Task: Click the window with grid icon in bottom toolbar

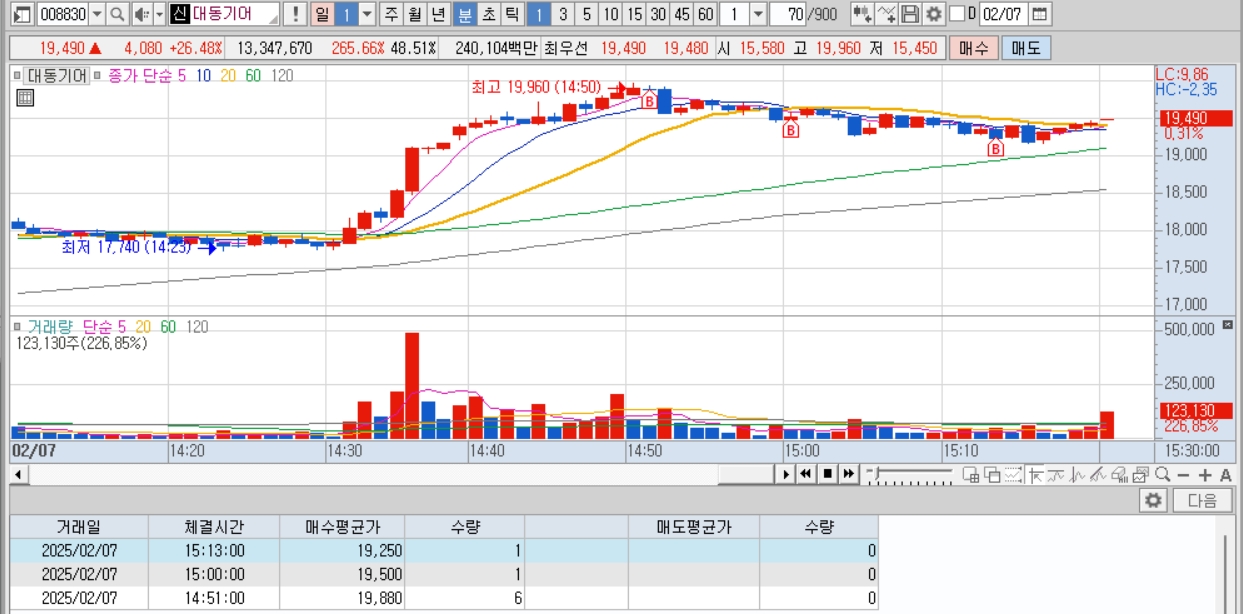Action: pyautogui.click(x=971, y=475)
